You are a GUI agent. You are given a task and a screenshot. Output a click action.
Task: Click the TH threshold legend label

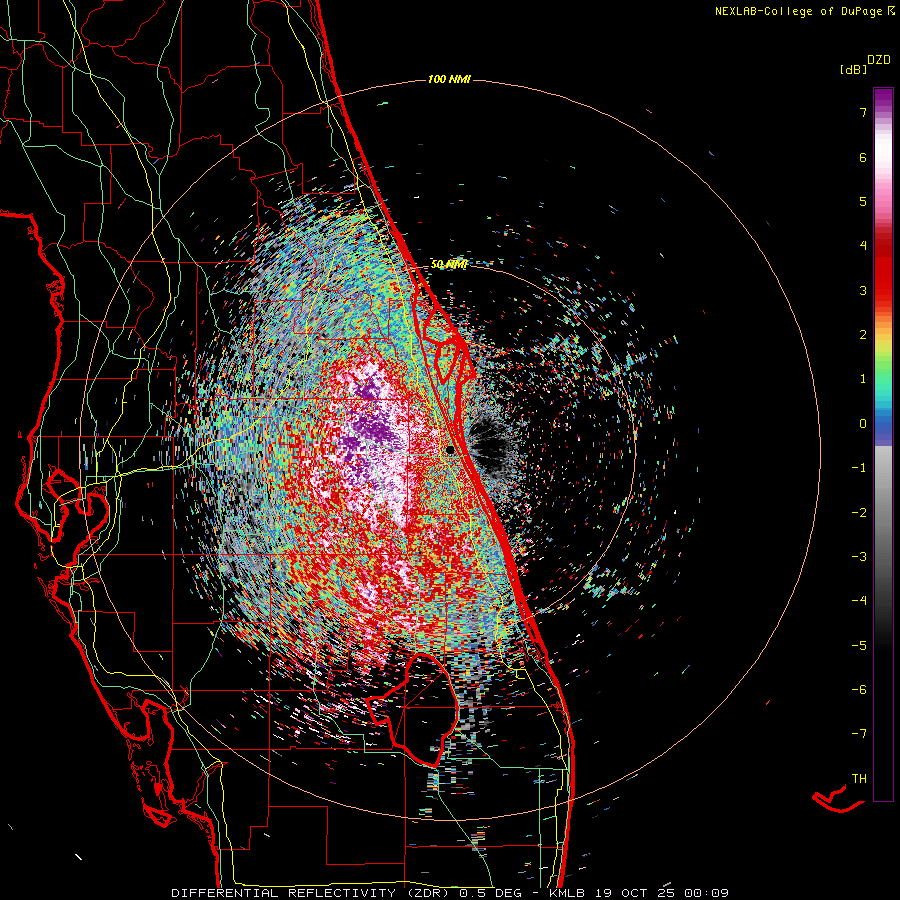pos(859,778)
